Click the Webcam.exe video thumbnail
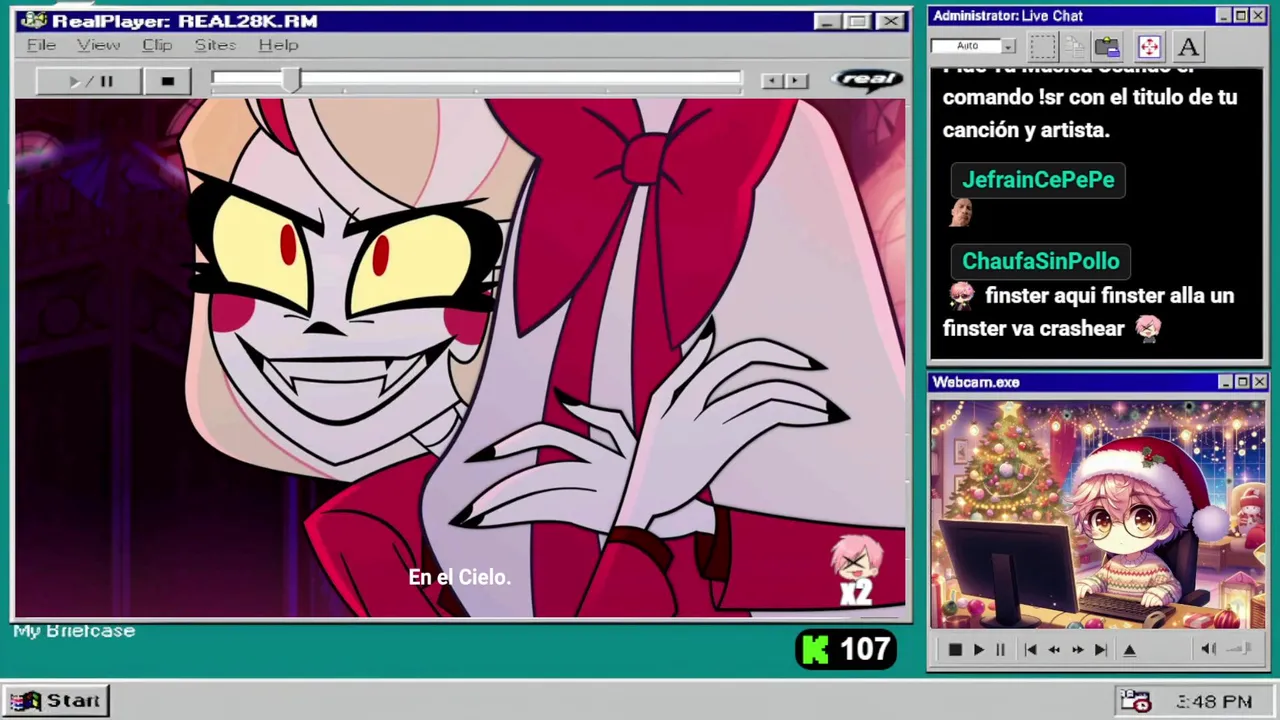 coord(1097,515)
